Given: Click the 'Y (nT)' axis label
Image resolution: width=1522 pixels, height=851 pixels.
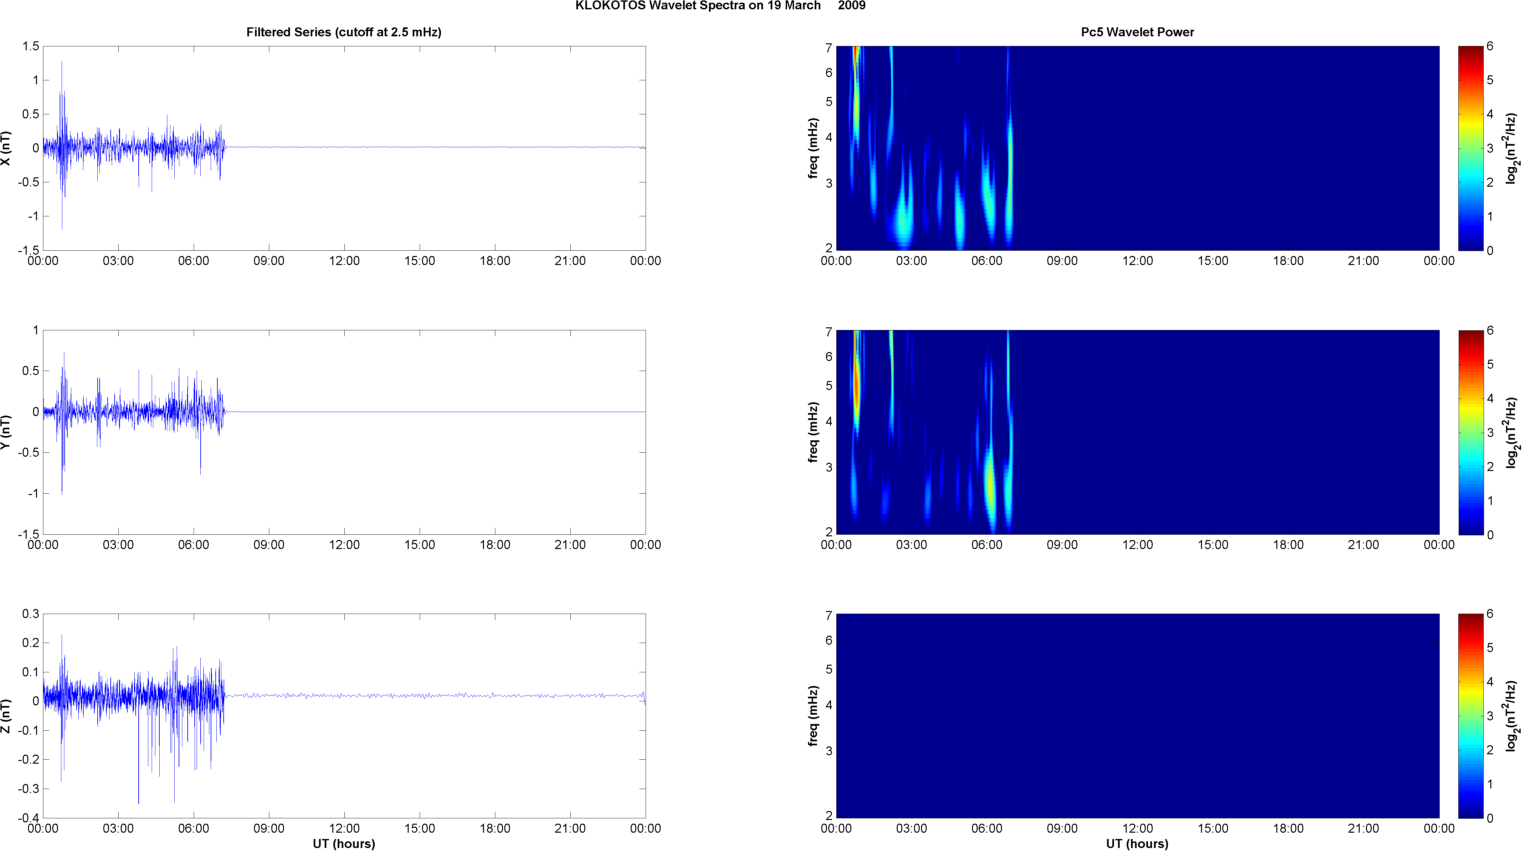Looking at the screenshot, I should [x=6, y=432].
